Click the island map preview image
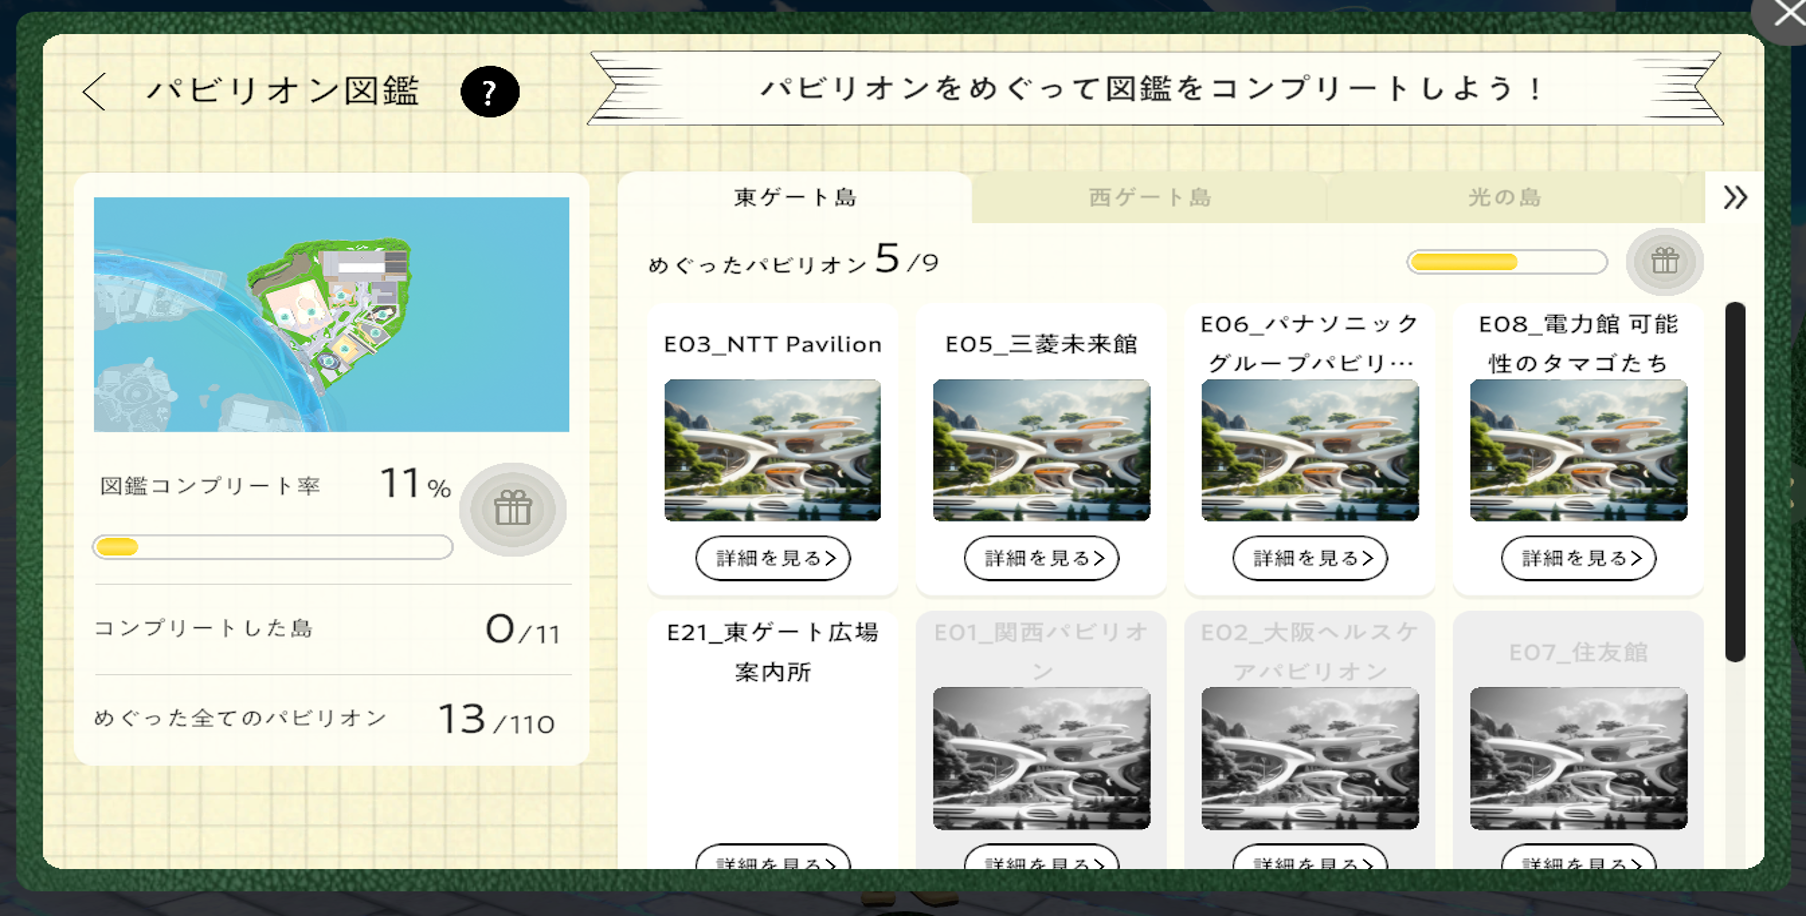This screenshot has height=916, width=1806. point(331,314)
